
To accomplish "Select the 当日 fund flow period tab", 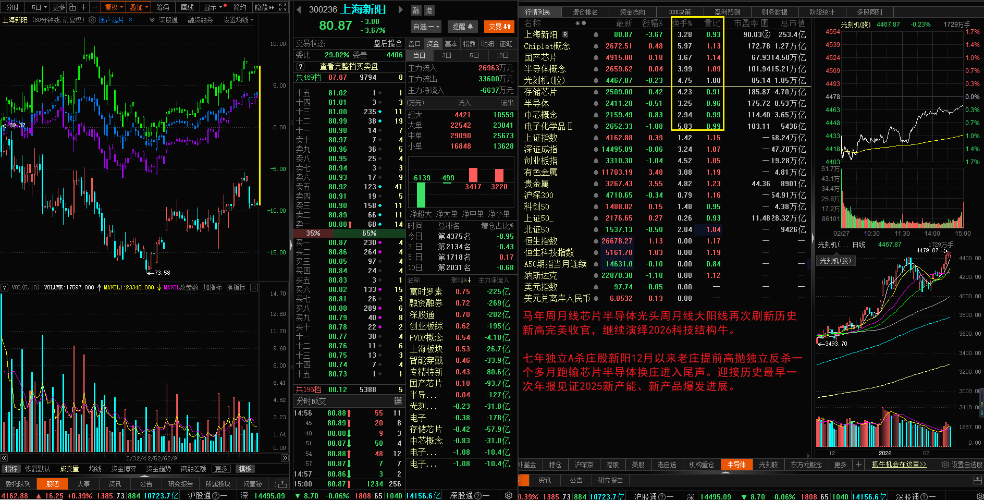I will coord(419,55).
